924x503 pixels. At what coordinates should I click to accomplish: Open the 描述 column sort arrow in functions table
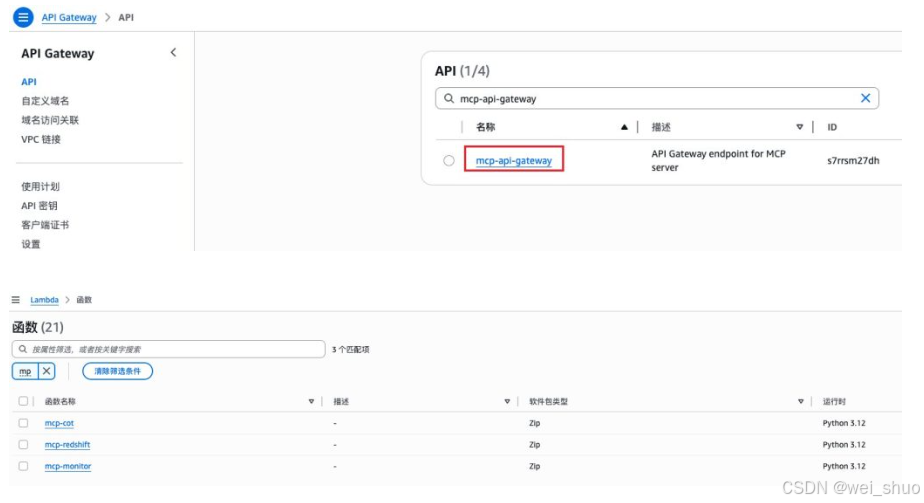[507, 401]
